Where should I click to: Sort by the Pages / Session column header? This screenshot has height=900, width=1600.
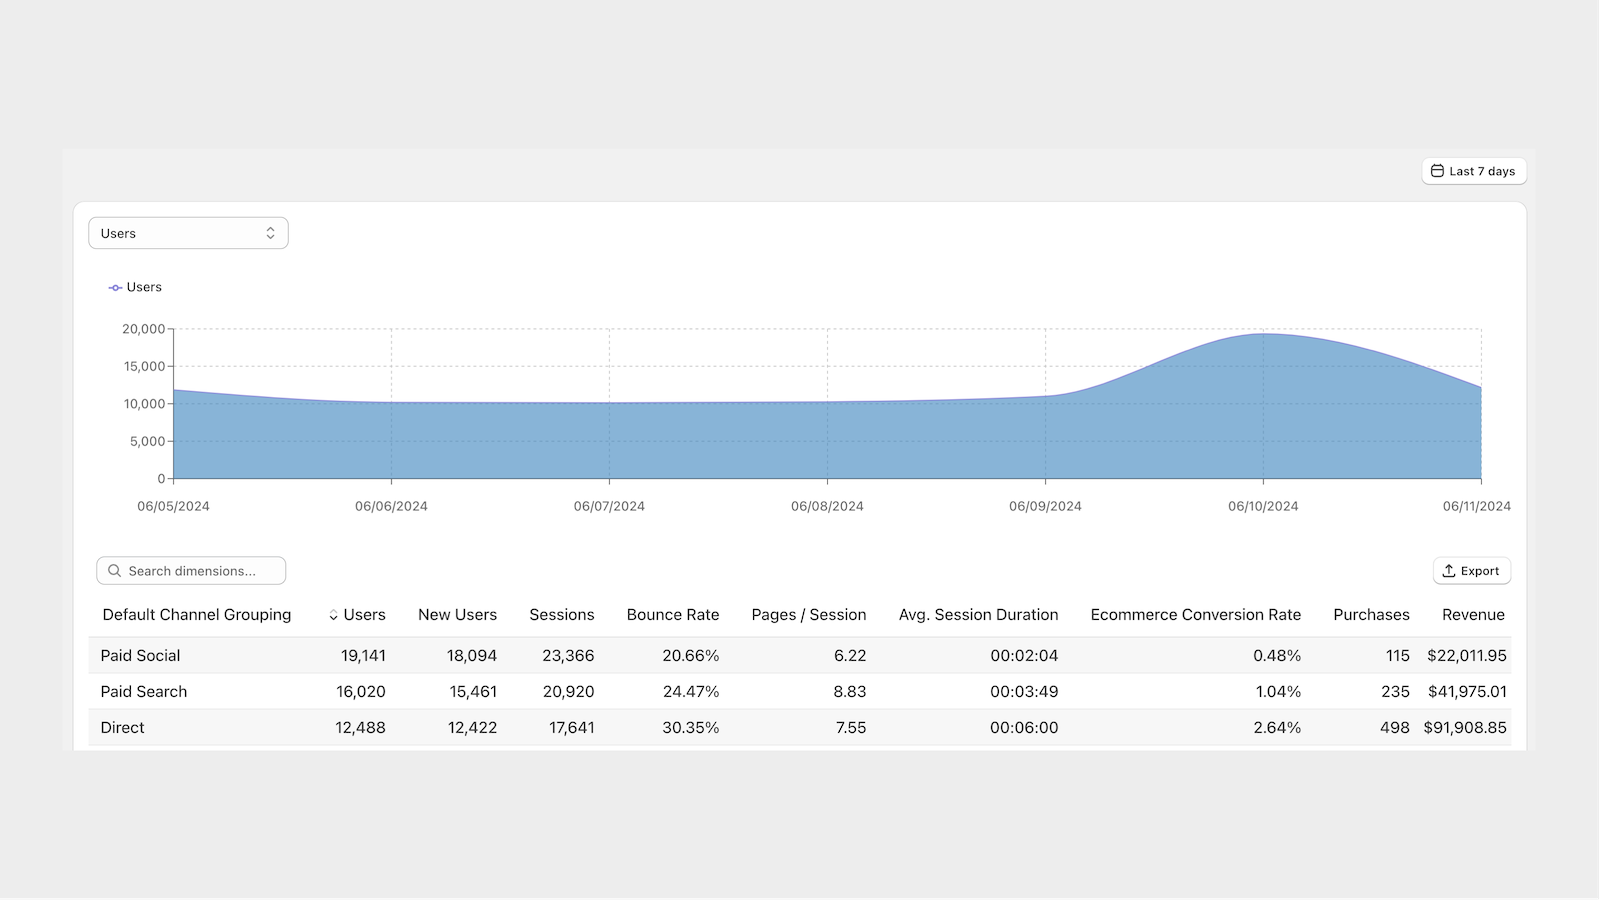coord(809,615)
